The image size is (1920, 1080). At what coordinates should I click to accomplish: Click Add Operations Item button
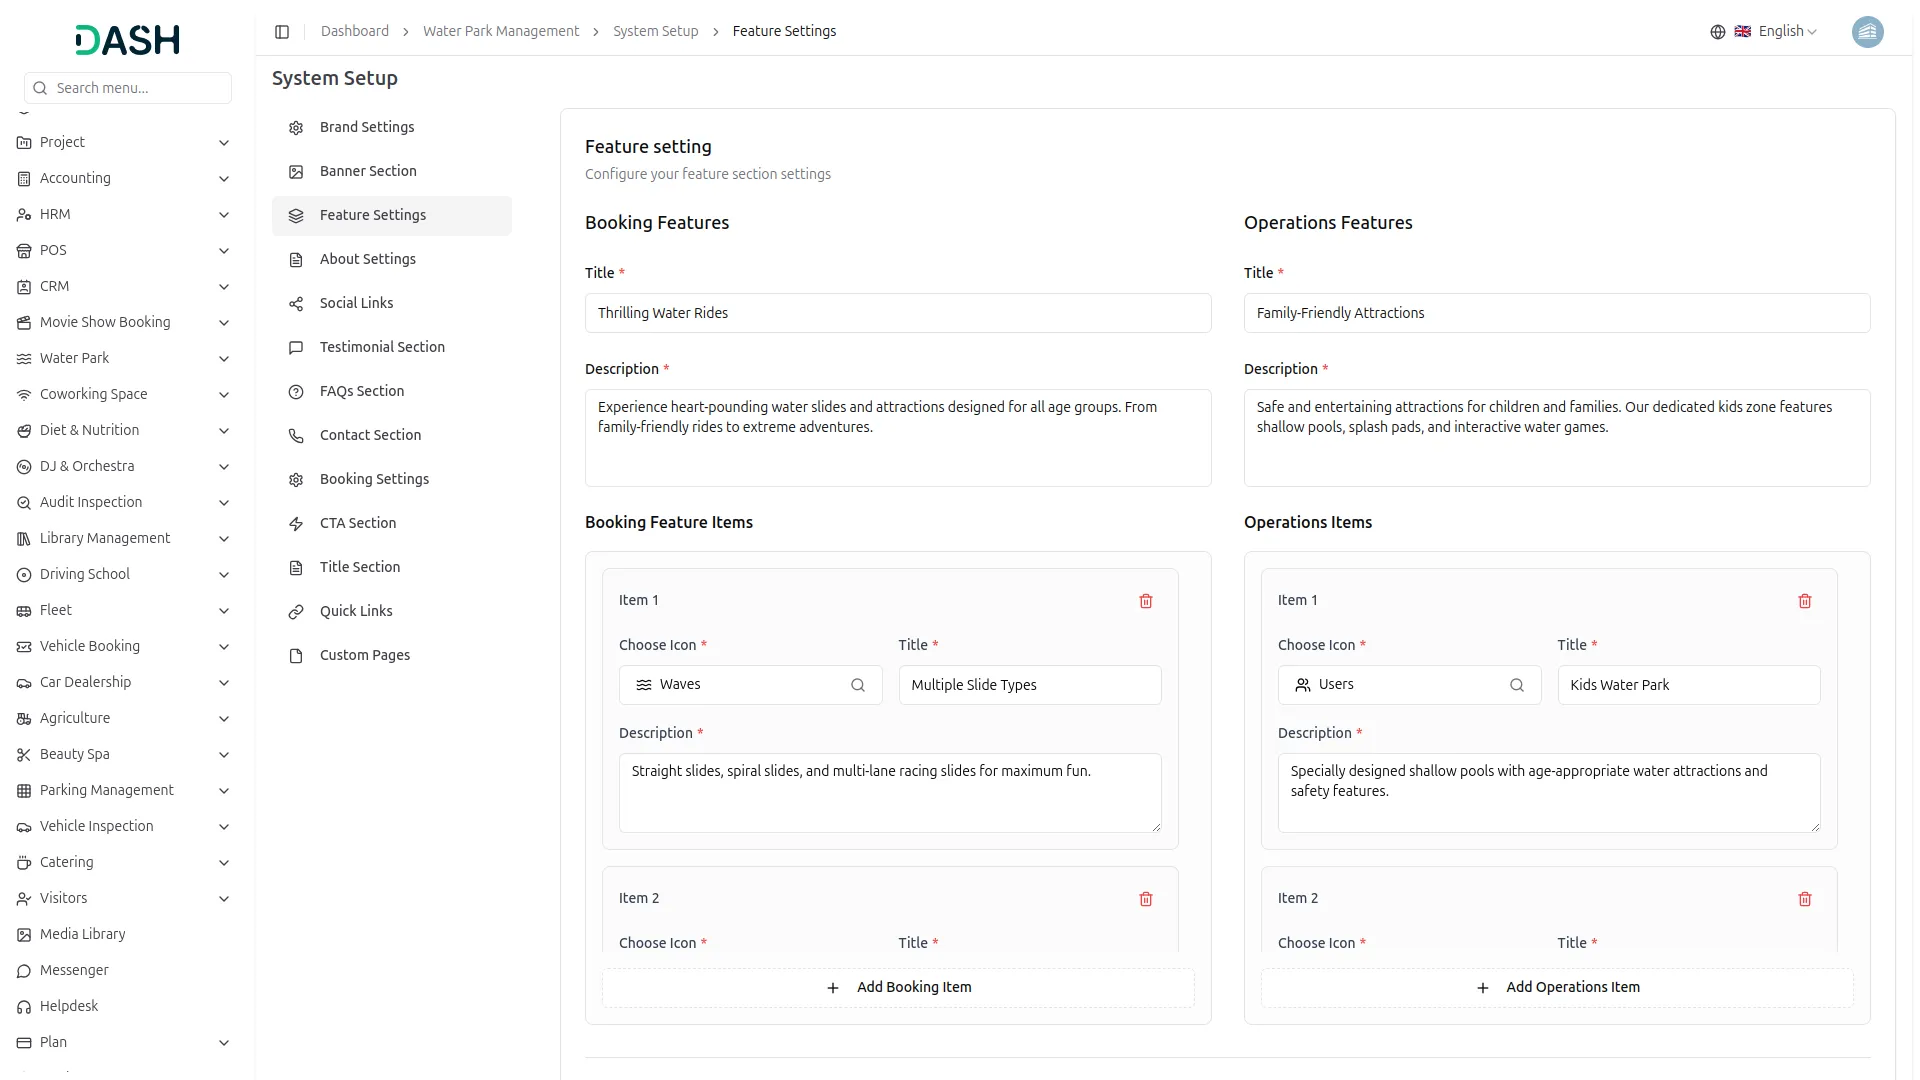click(x=1557, y=987)
